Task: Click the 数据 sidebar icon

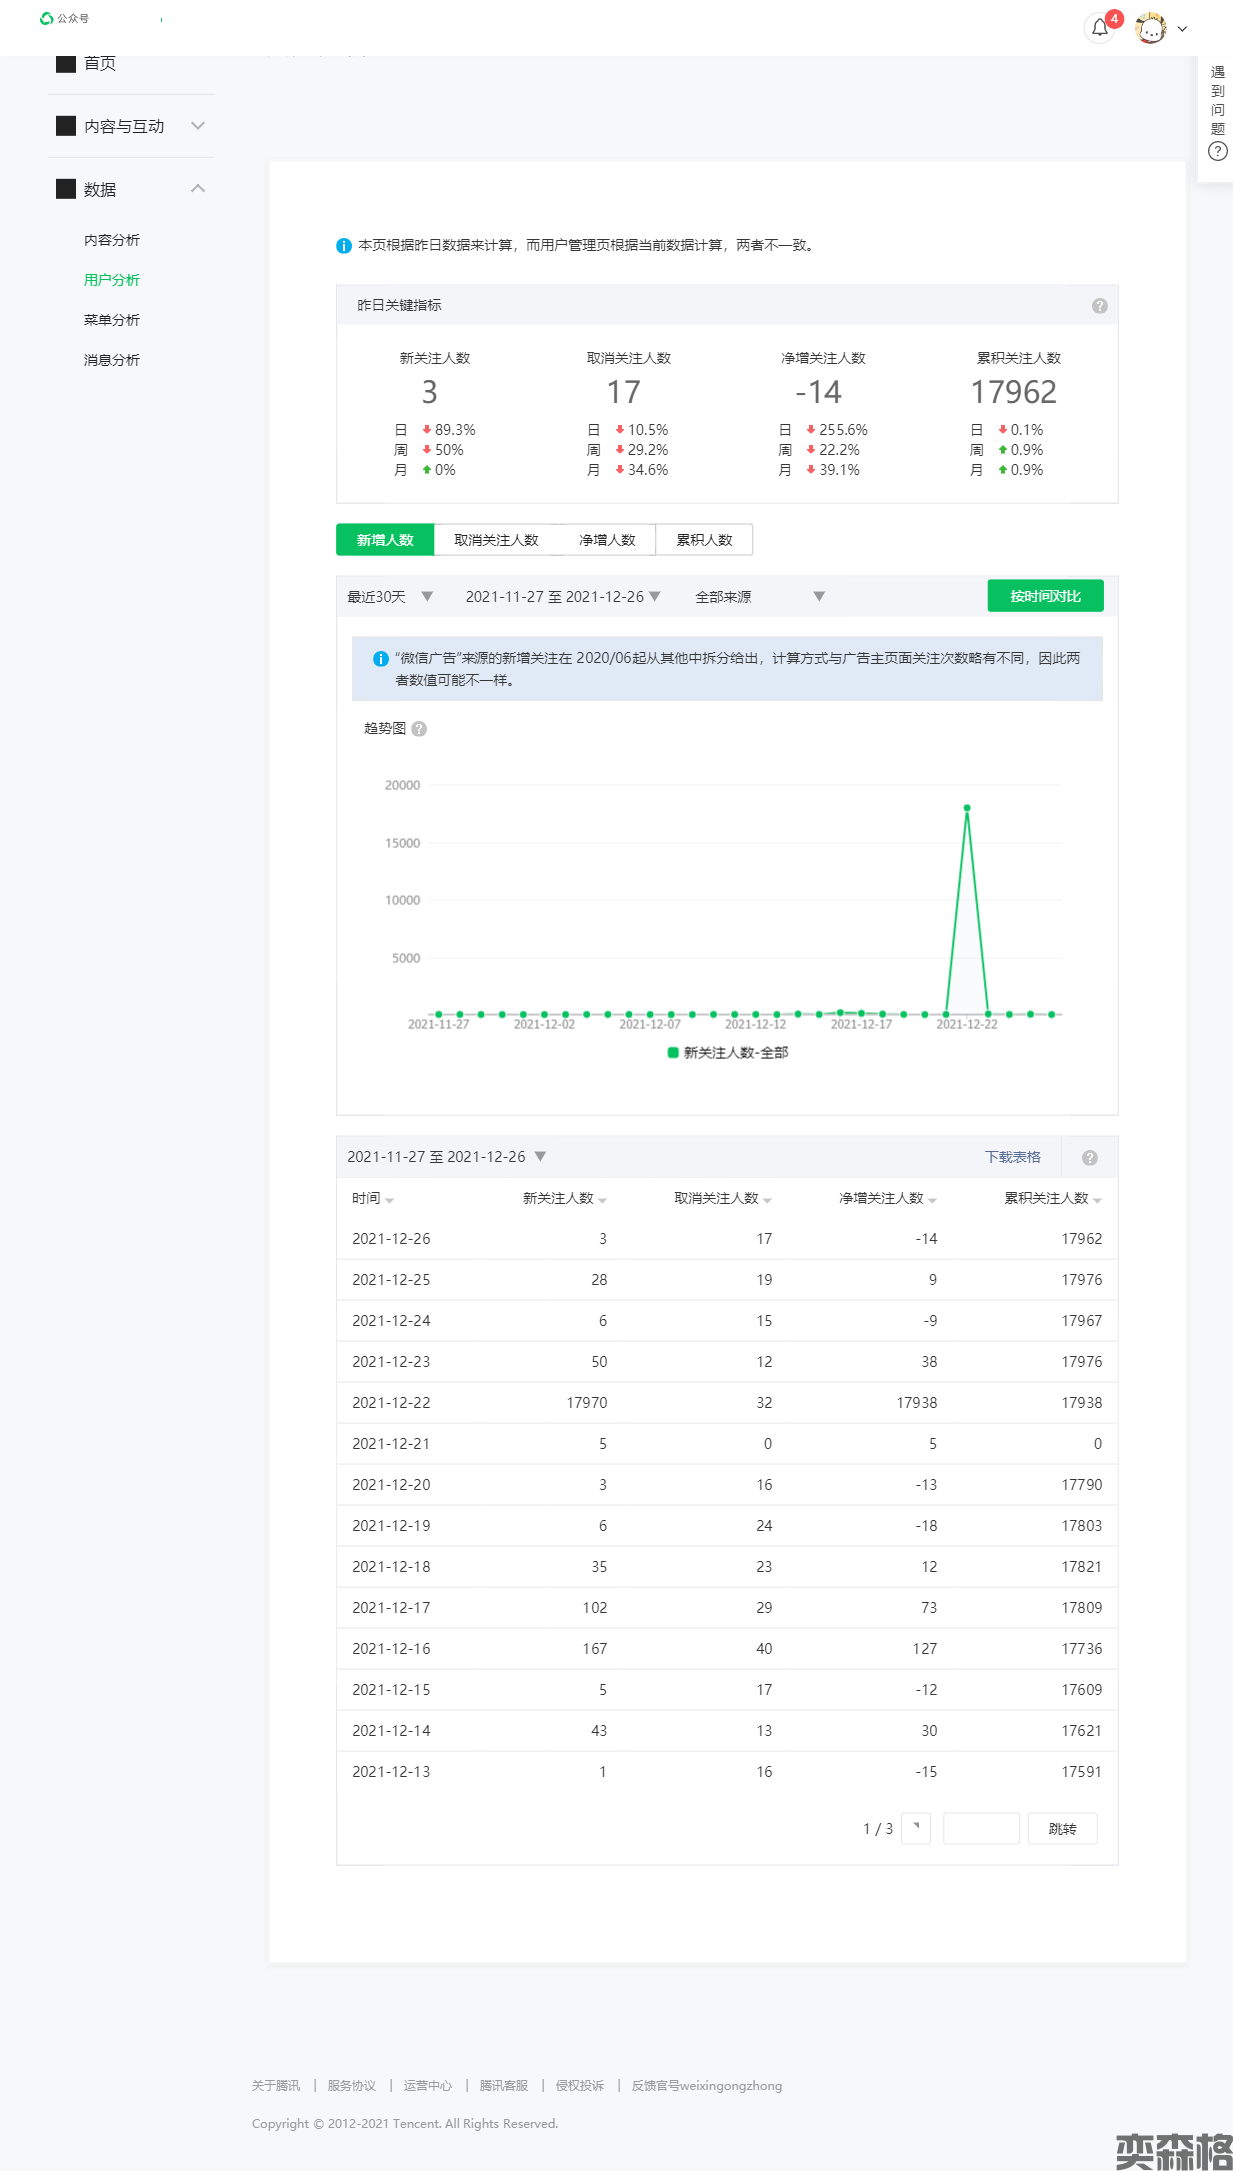Action: 66,189
